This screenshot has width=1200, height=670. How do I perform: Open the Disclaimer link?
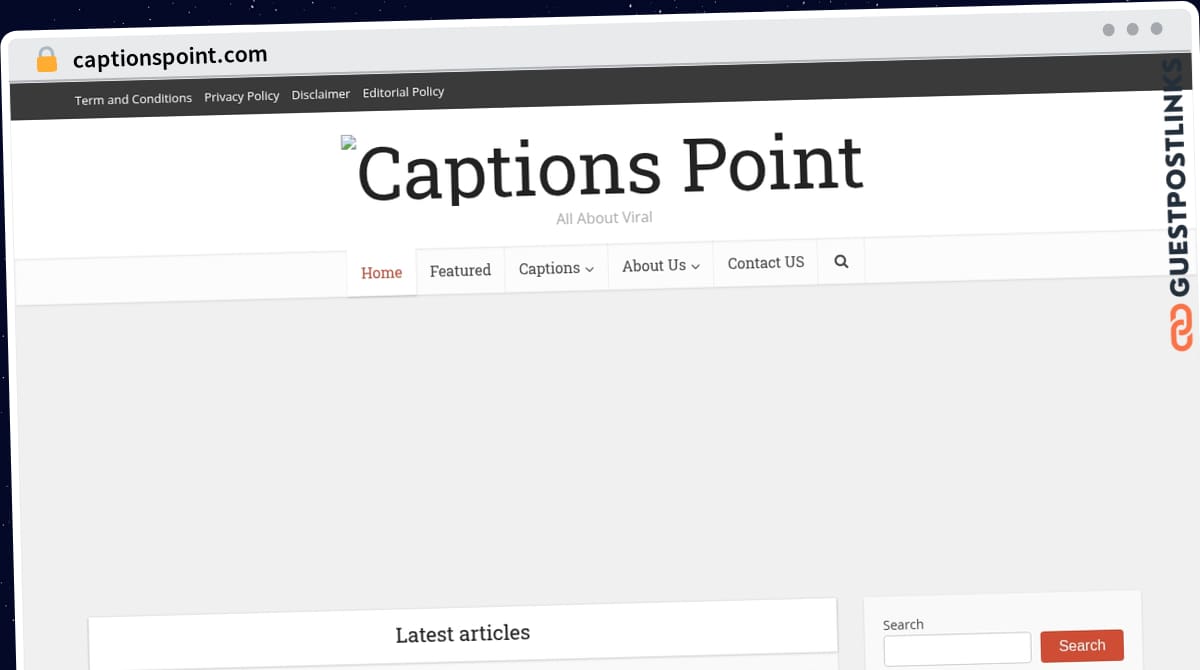(320, 94)
